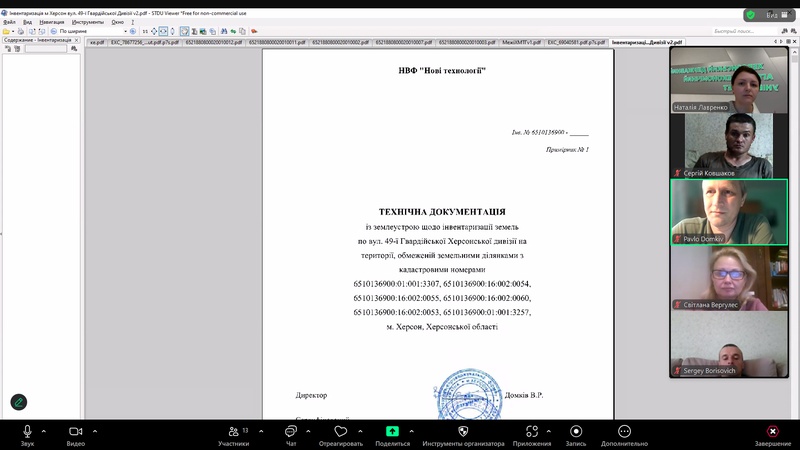The width and height of the screenshot is (800, 450).
Task: Switch to EXC_69040581.pdf.p7s.pdf tab
Action: point(576,42)
